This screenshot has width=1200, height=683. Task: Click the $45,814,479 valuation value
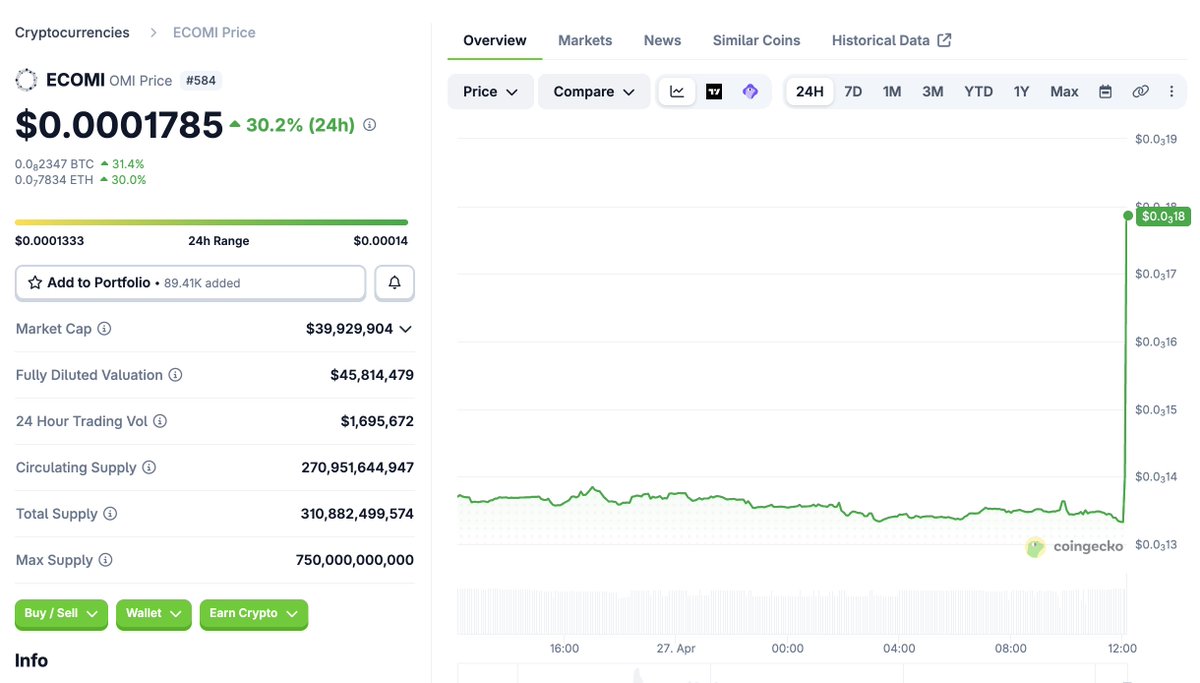point(372,375)
